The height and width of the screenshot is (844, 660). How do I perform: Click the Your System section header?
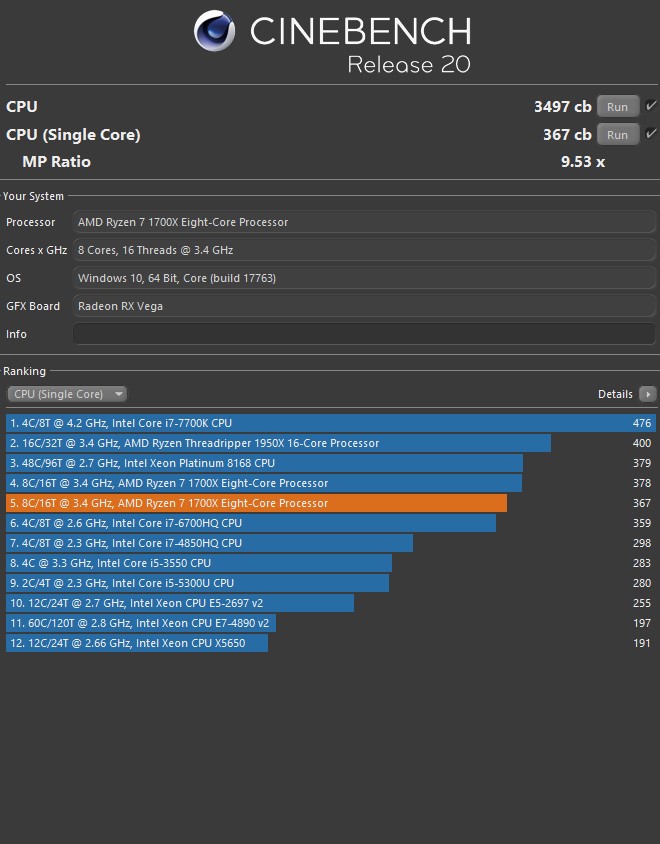tap(33, 196)
